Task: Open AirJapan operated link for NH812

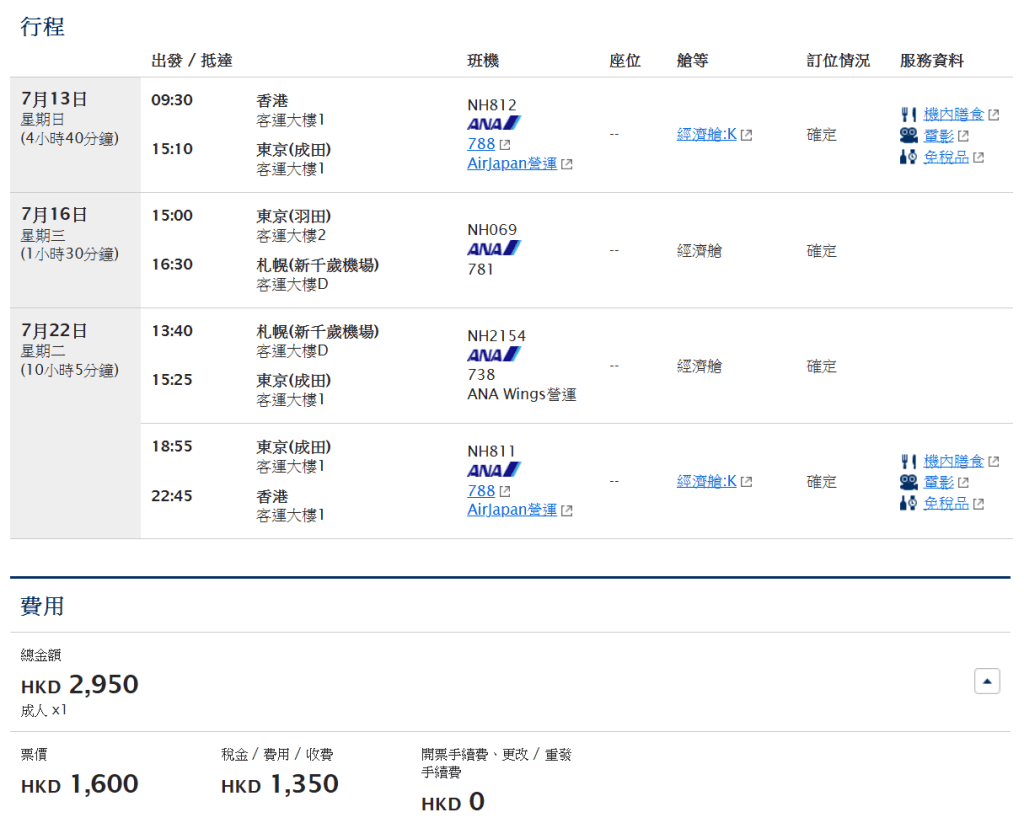Action: coord(512,164)
